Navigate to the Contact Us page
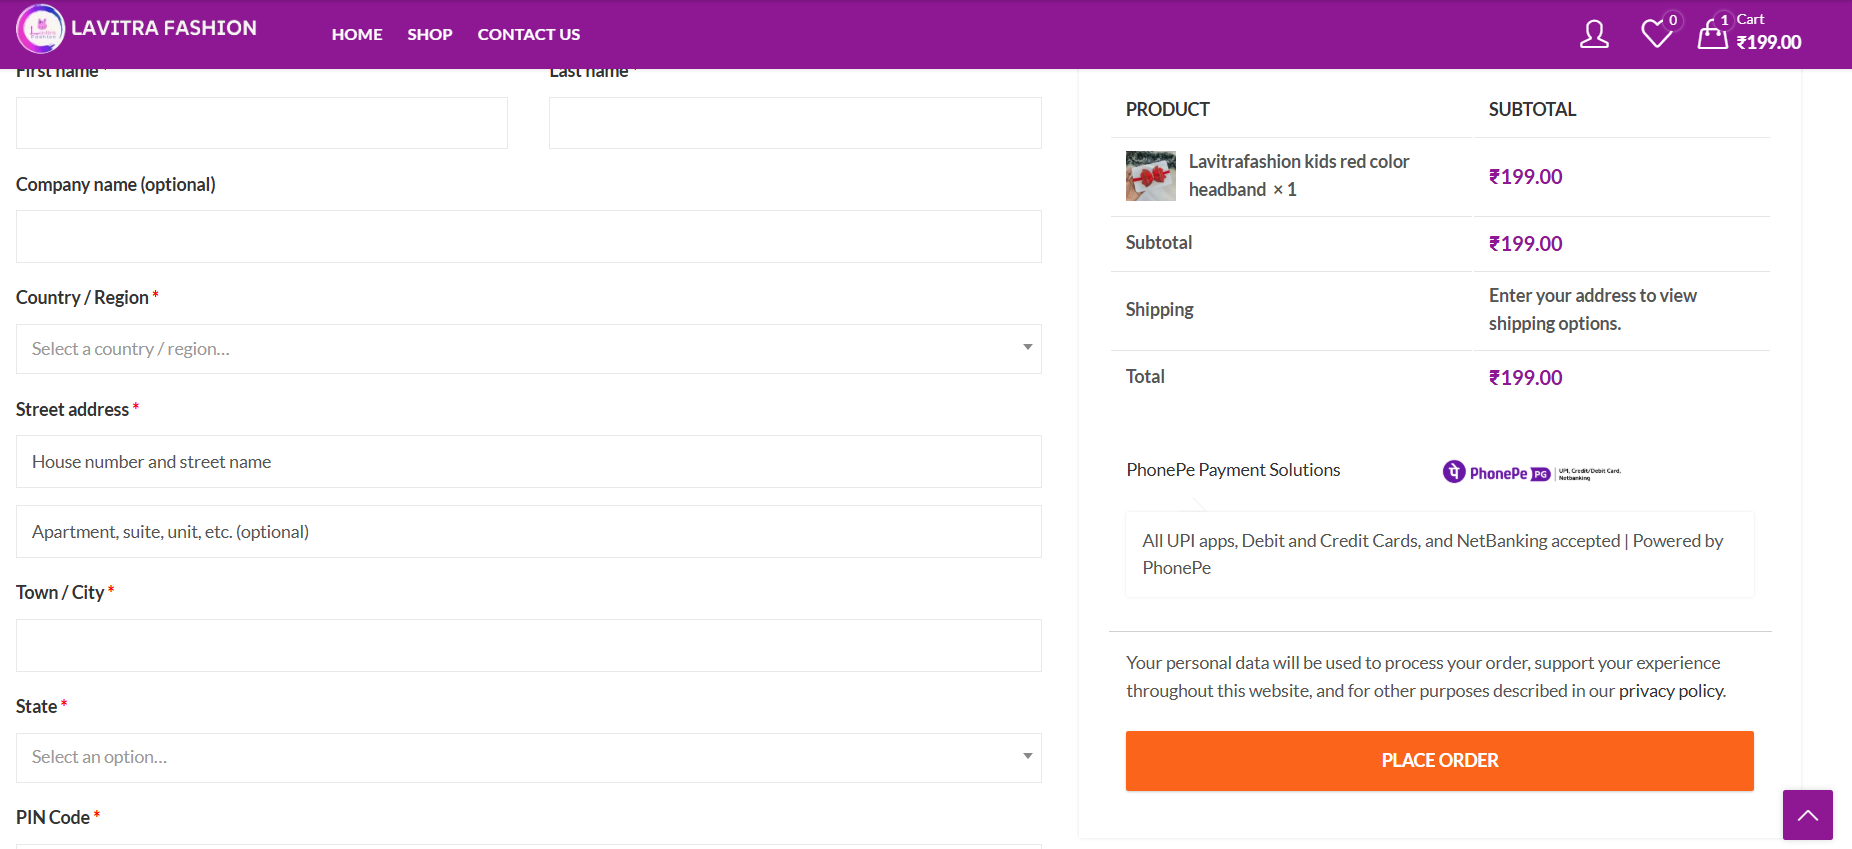Viewport: 1852px width, 849px height. [528, 34]
